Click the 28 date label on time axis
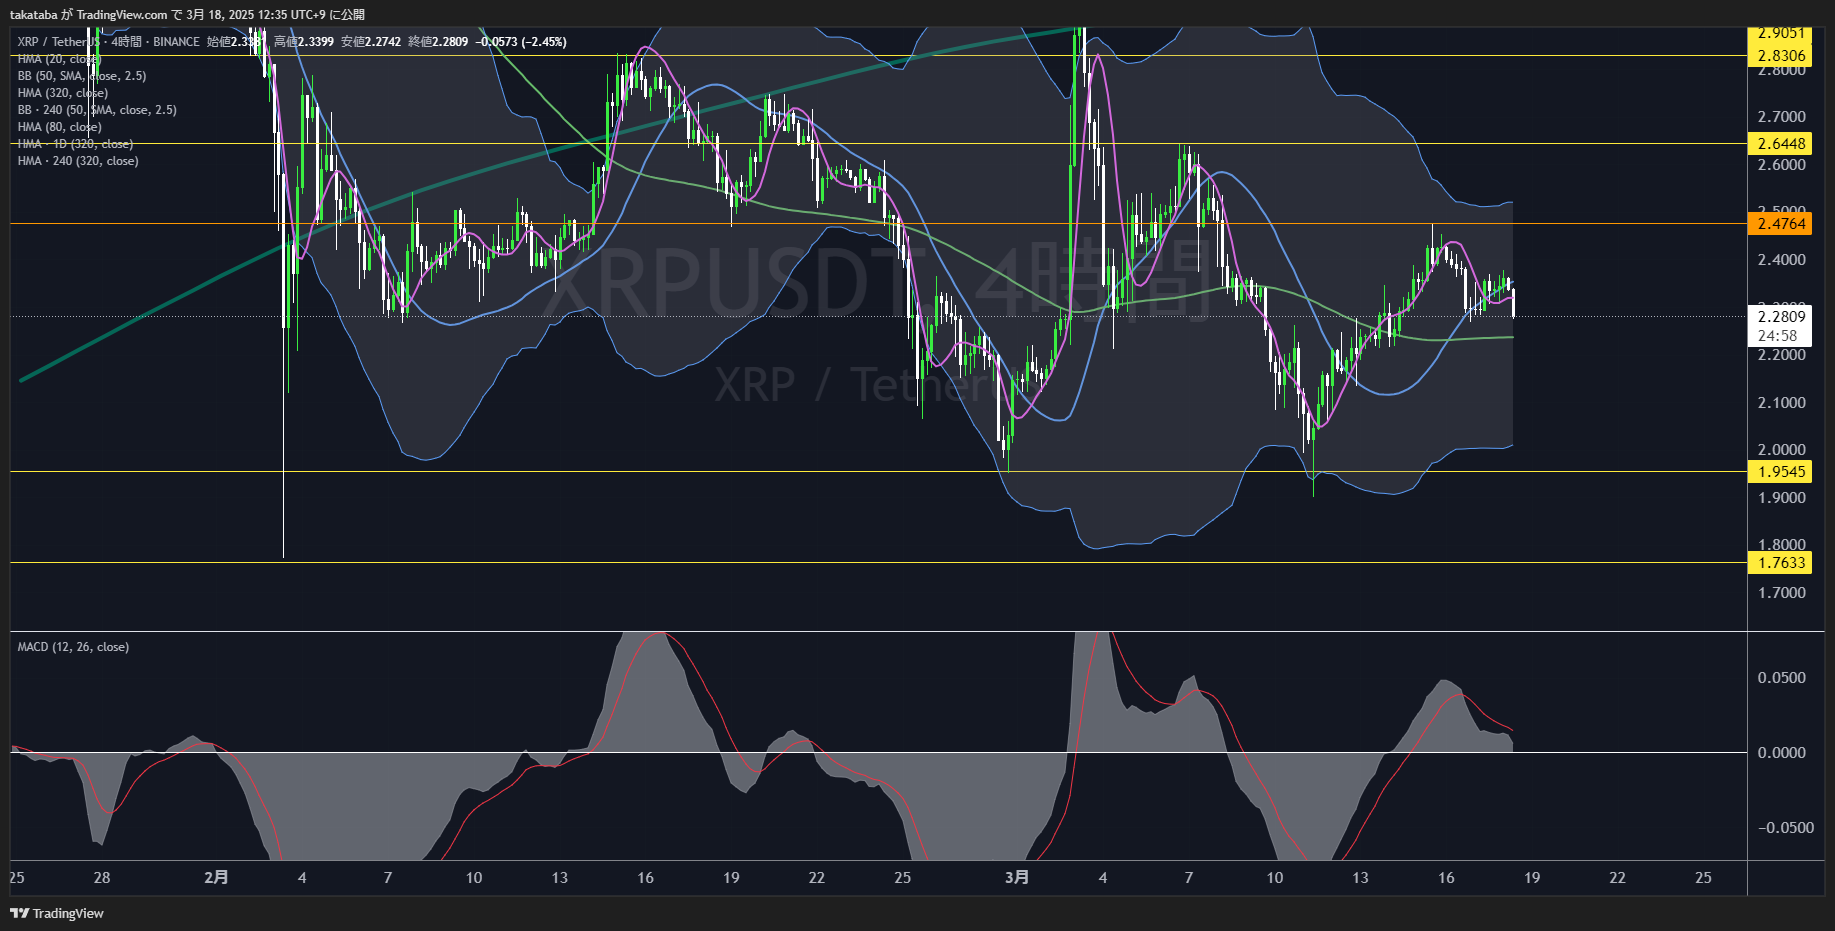Screen dimensions: 1835x931 pos(102,878)
